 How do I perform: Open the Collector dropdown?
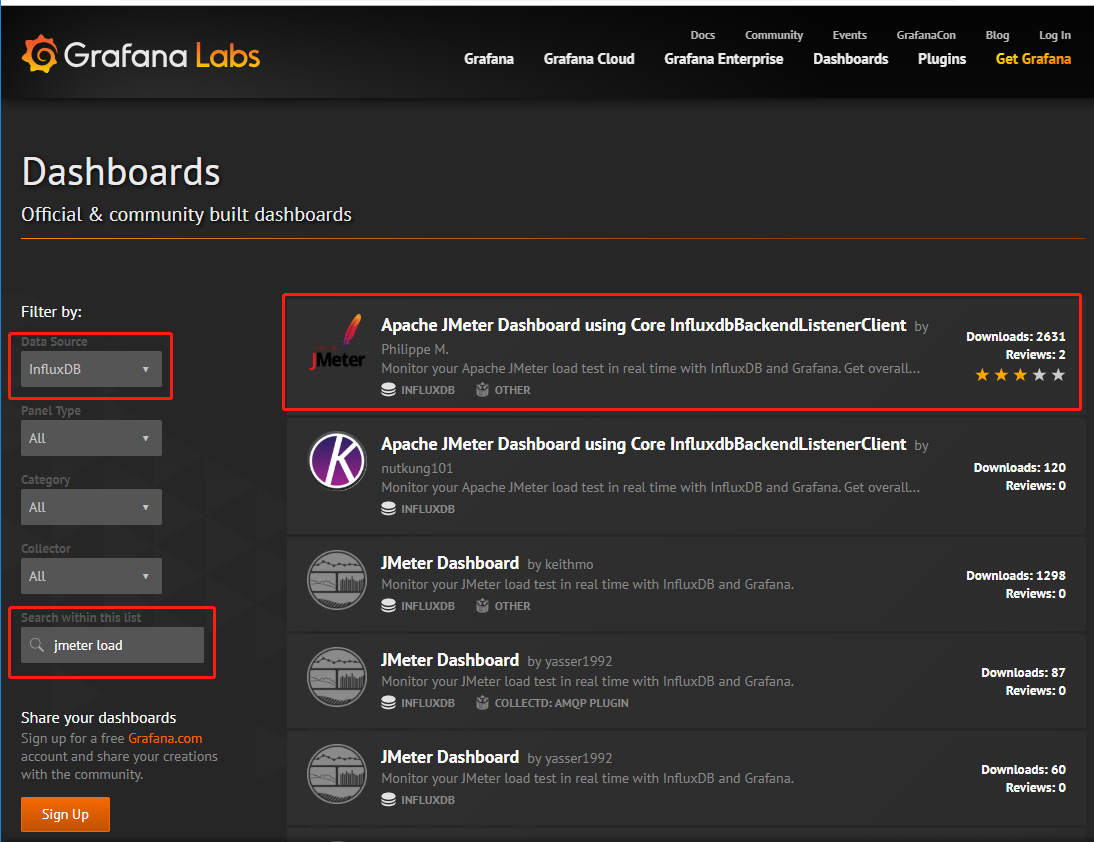click(x=91, y=576)
